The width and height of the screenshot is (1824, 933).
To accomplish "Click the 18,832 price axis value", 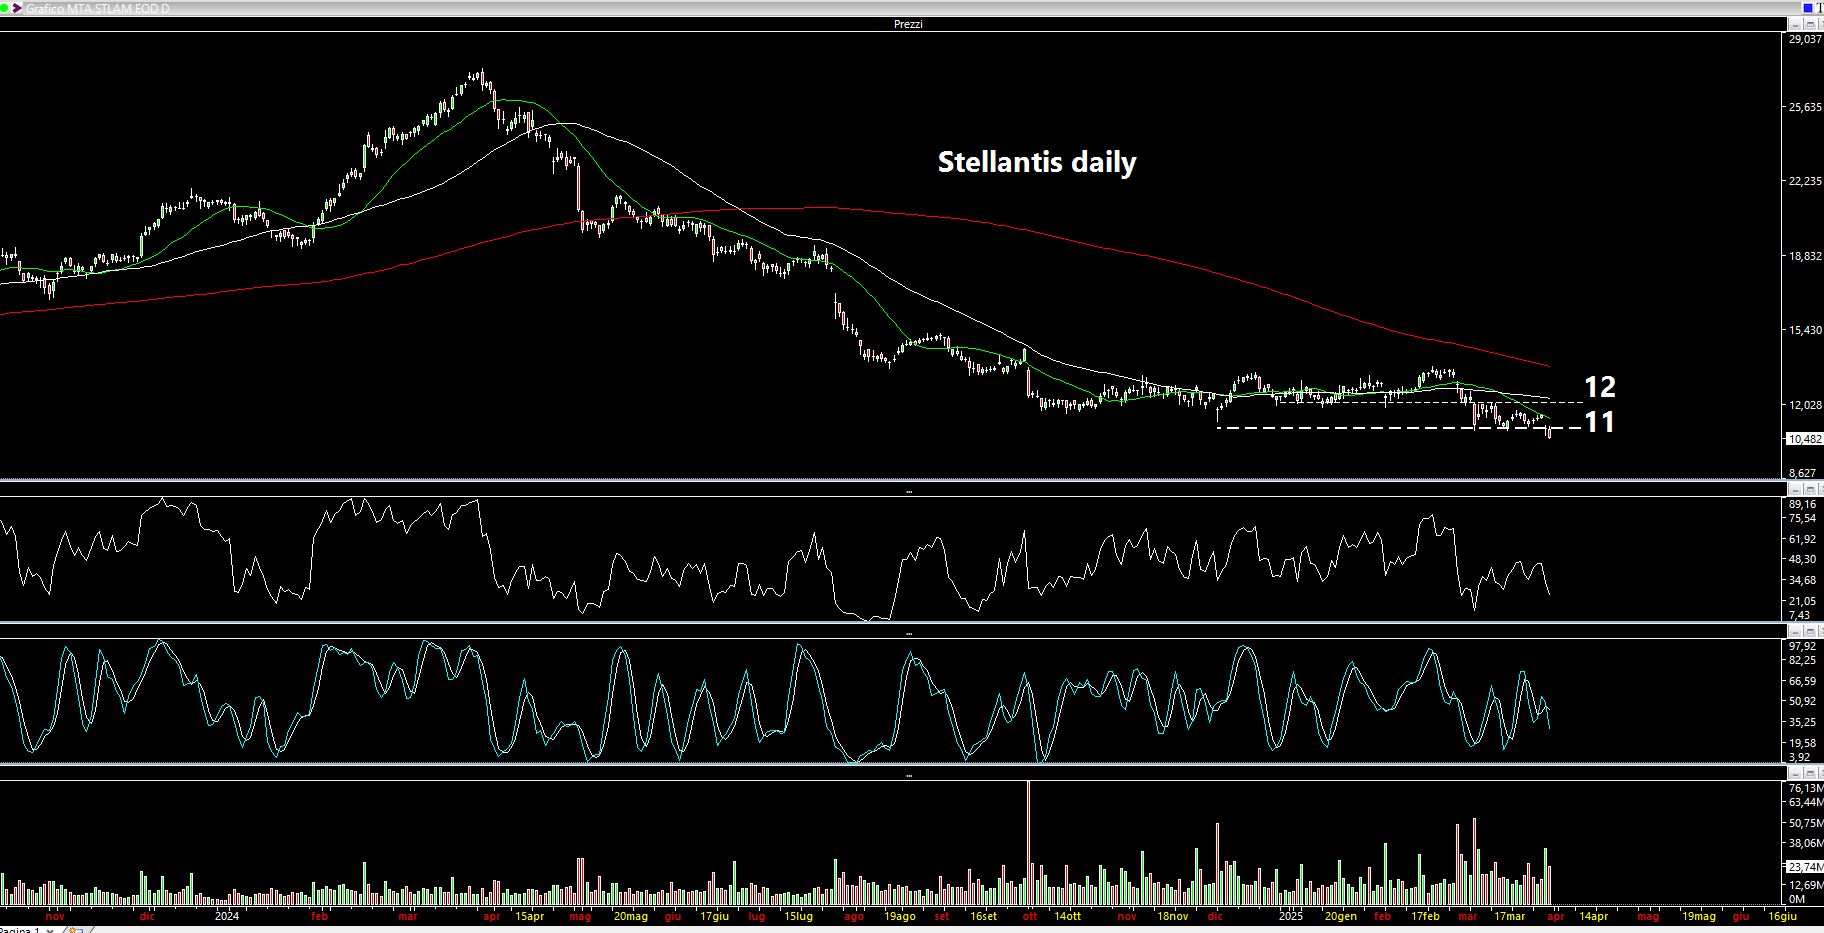I will coord(1805,256).
